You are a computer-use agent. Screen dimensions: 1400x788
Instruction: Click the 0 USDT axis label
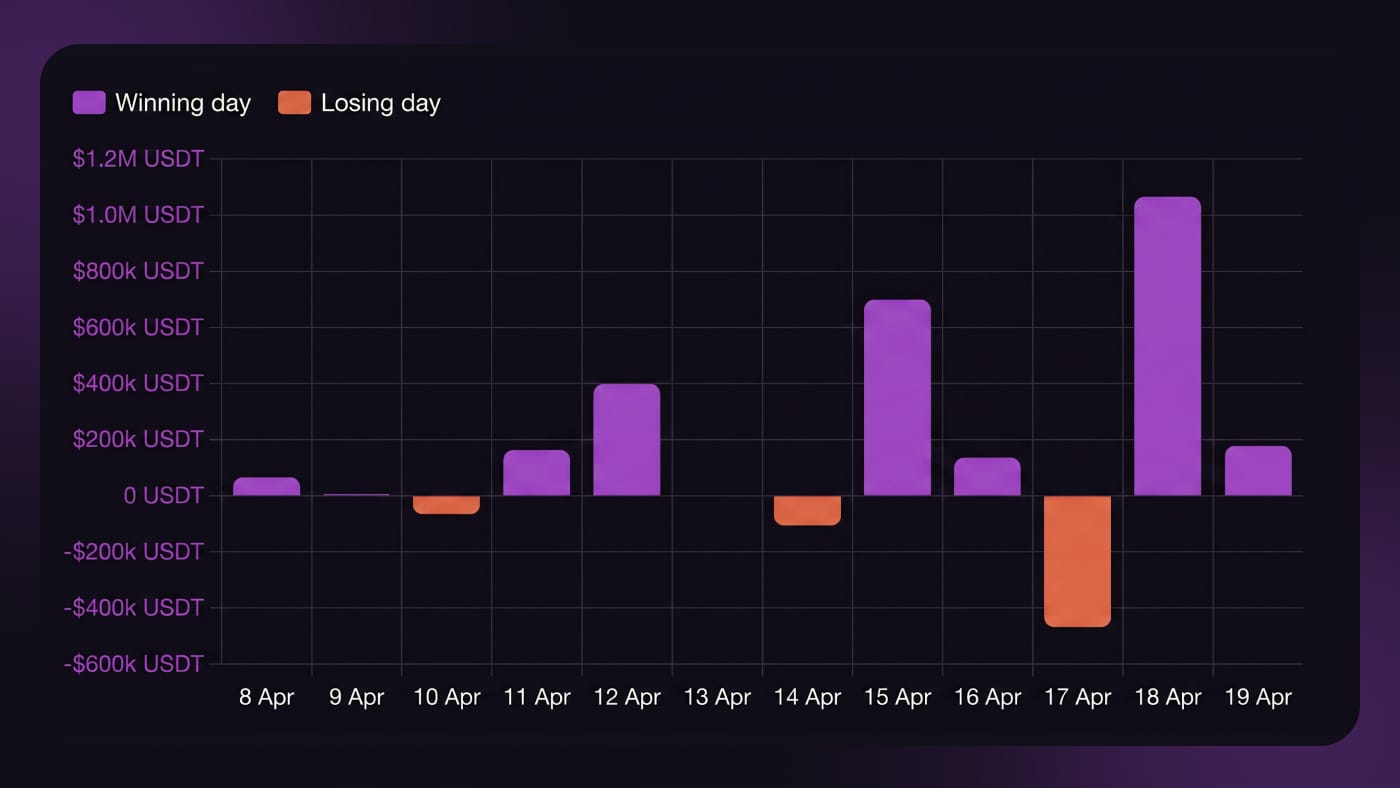(x=164, y=495)
